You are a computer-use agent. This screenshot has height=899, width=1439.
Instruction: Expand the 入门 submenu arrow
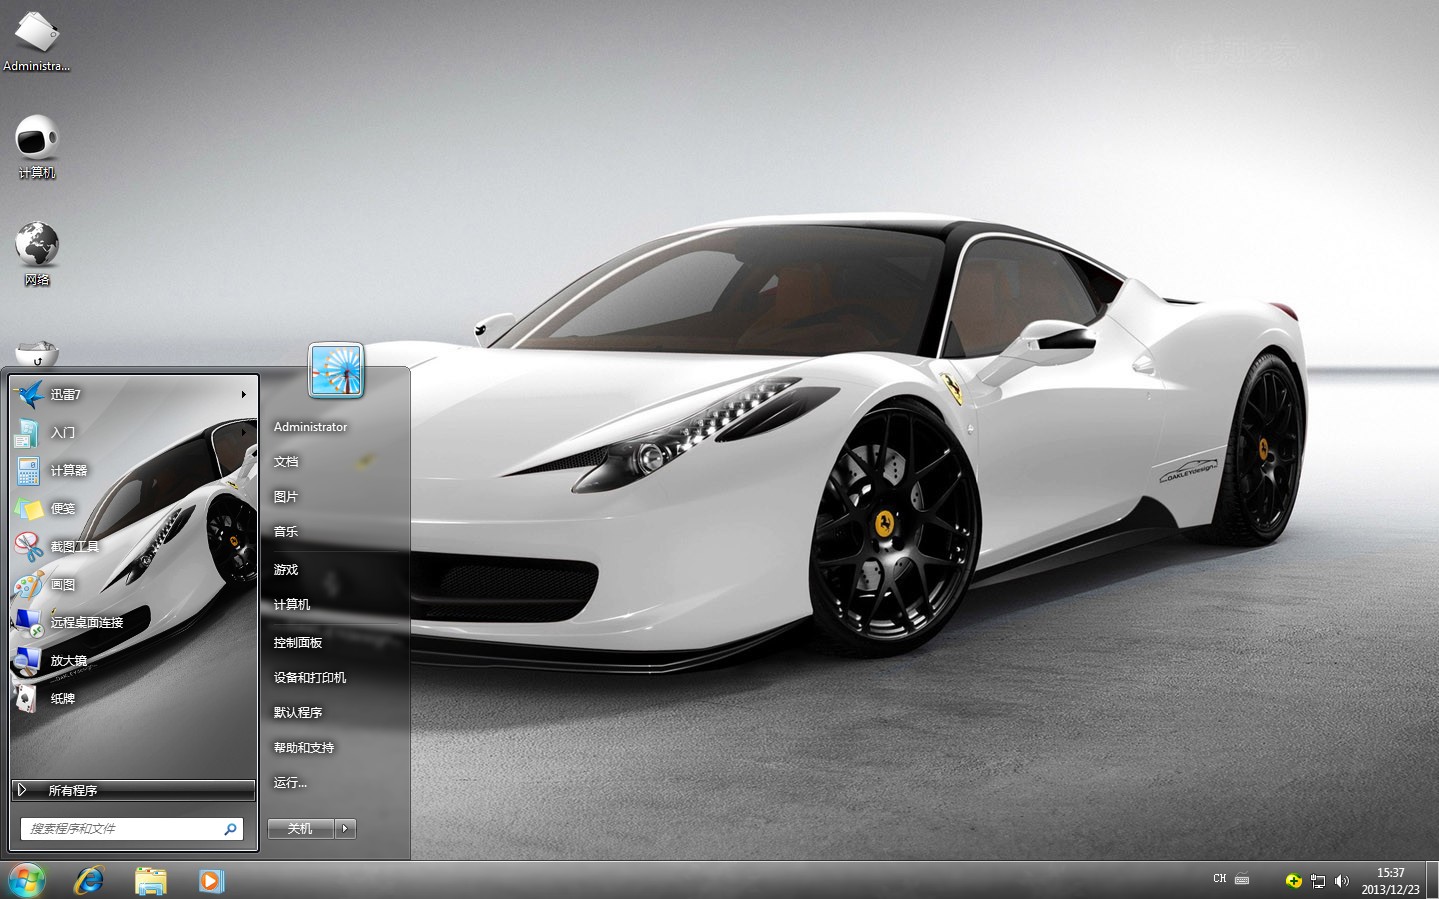(x=243, y=432)
